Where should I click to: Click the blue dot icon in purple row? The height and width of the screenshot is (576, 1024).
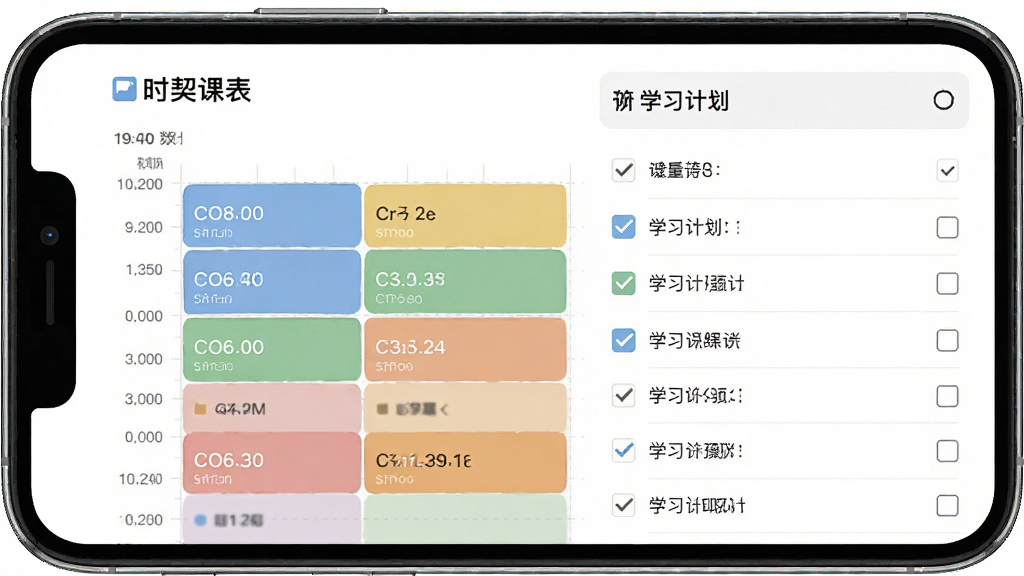200,520
